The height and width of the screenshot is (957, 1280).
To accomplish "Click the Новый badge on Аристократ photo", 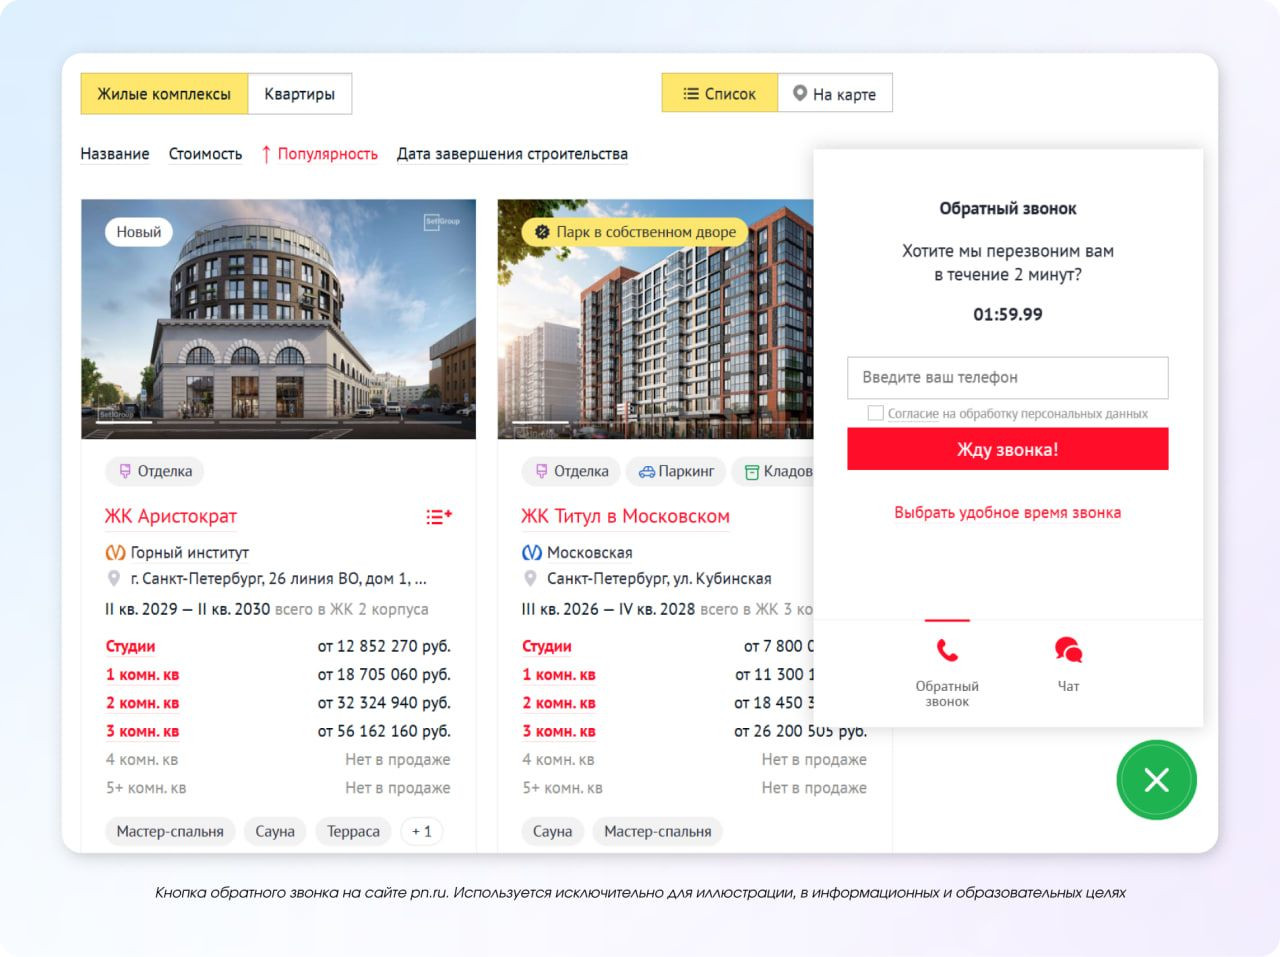I will (139, 232).
